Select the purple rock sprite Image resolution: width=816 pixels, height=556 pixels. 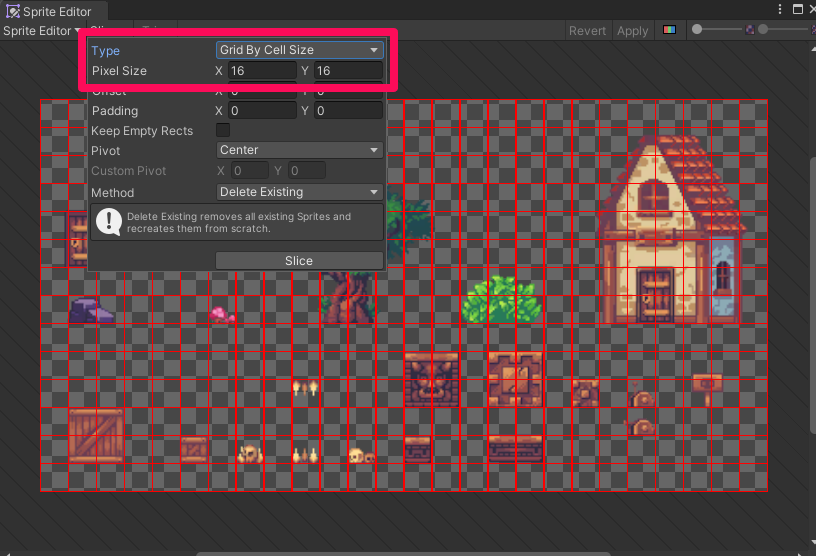(x=92, y=310)
